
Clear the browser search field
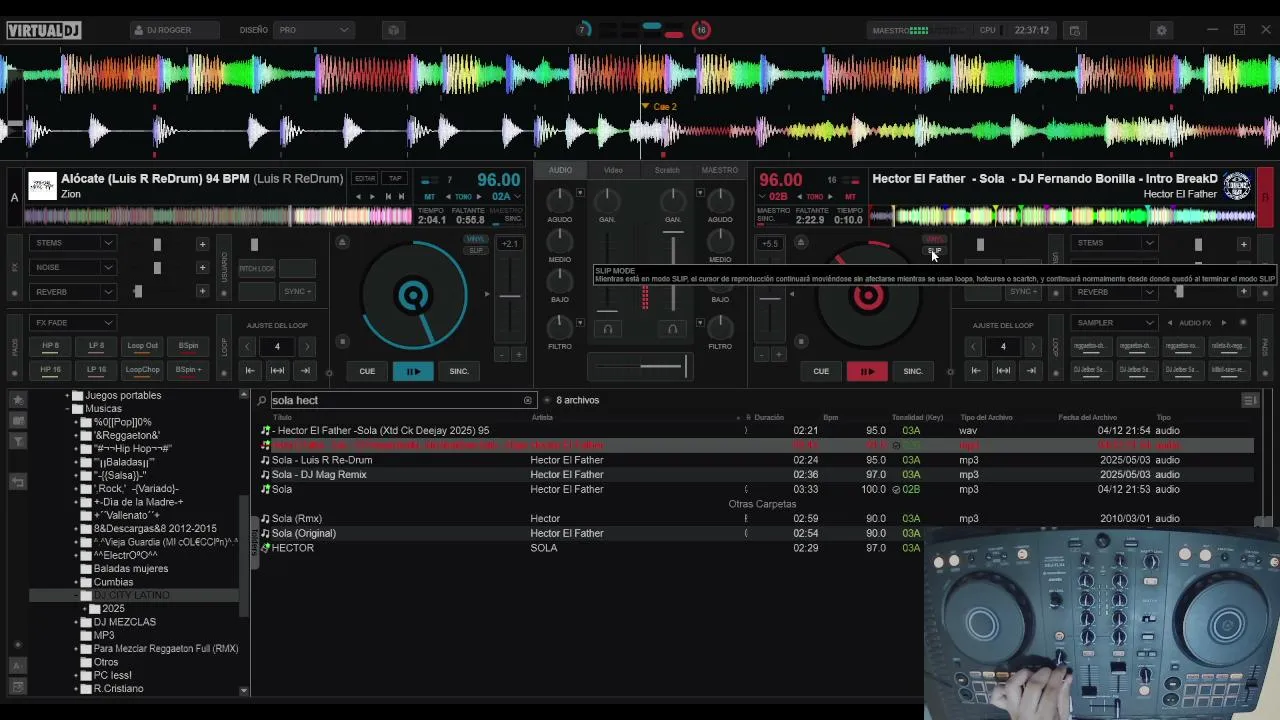tap(528, 400)
